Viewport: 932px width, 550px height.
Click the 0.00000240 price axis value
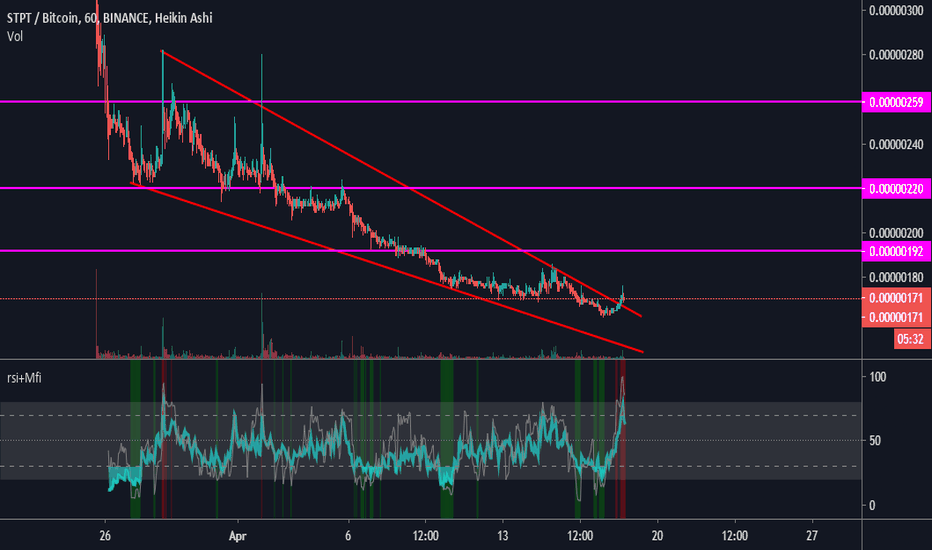point(896,144)
